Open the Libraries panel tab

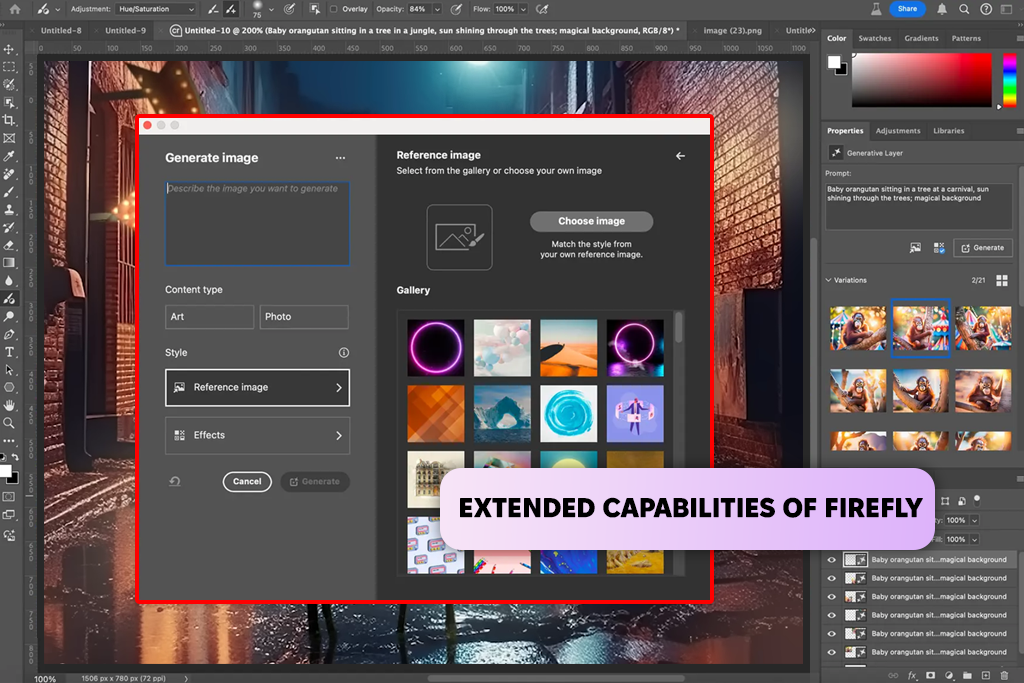[x=948, y=131]
